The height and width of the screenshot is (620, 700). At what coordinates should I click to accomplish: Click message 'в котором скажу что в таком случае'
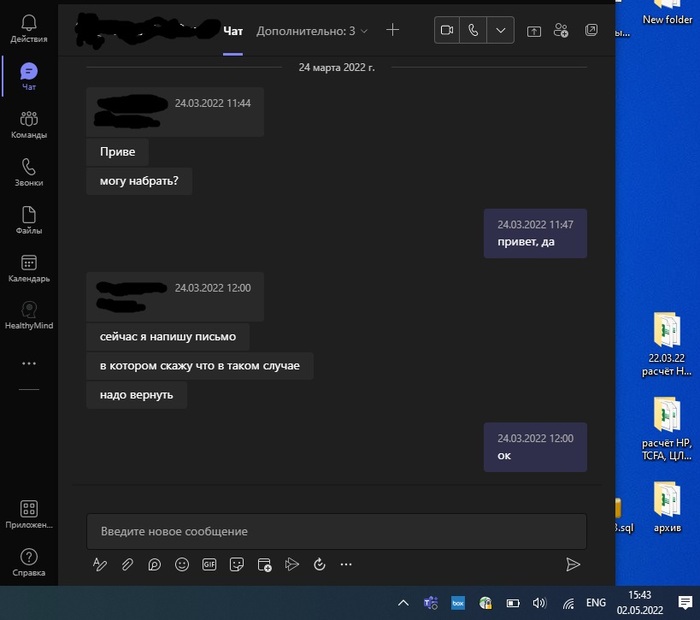click(200, 366)
